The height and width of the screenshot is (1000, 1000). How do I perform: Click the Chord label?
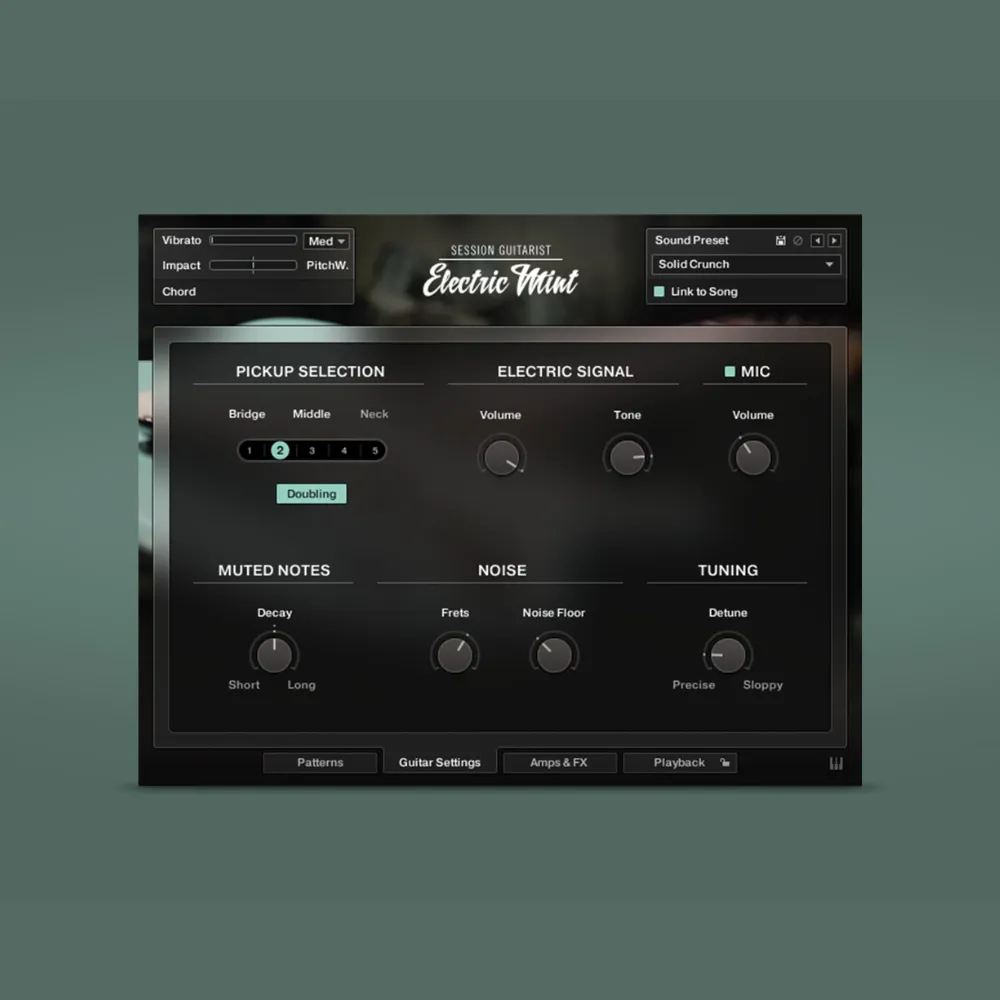[180, 292]
